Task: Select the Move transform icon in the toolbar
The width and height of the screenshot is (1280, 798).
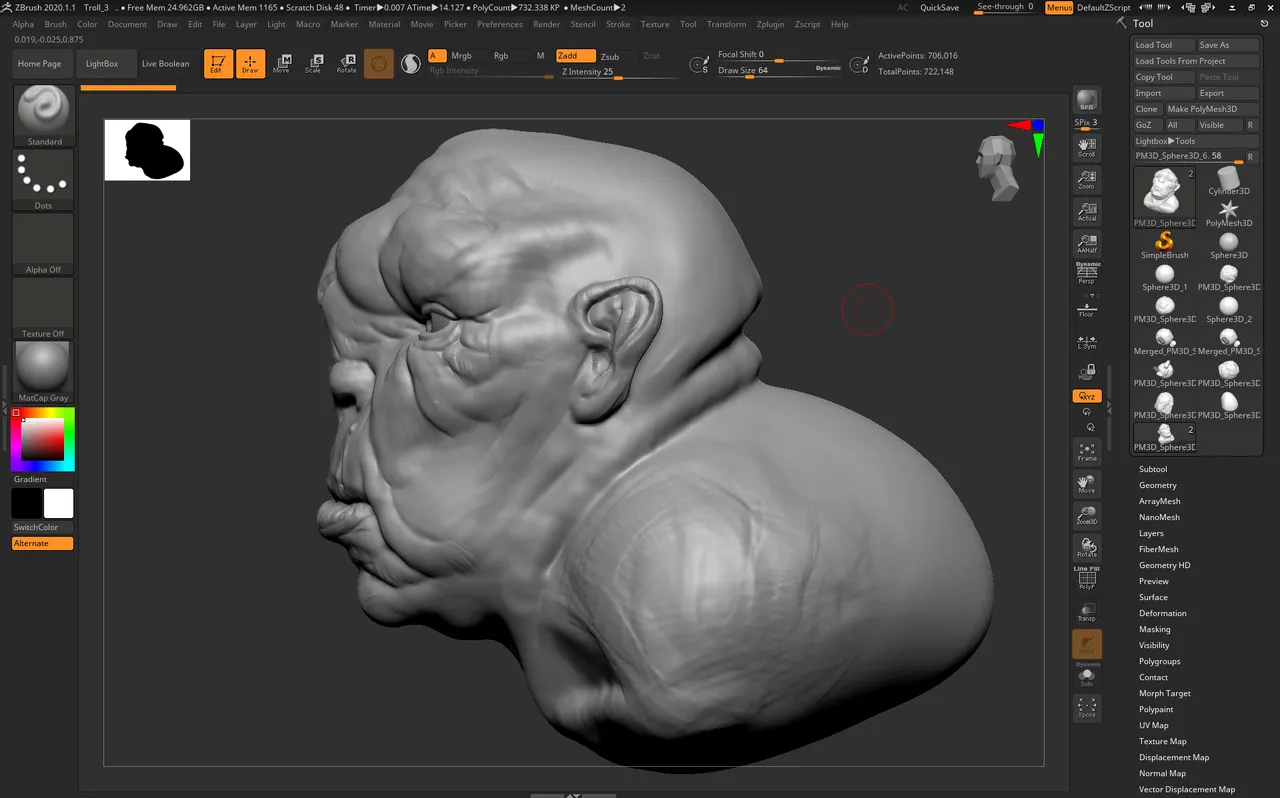Action: [282, 64]
